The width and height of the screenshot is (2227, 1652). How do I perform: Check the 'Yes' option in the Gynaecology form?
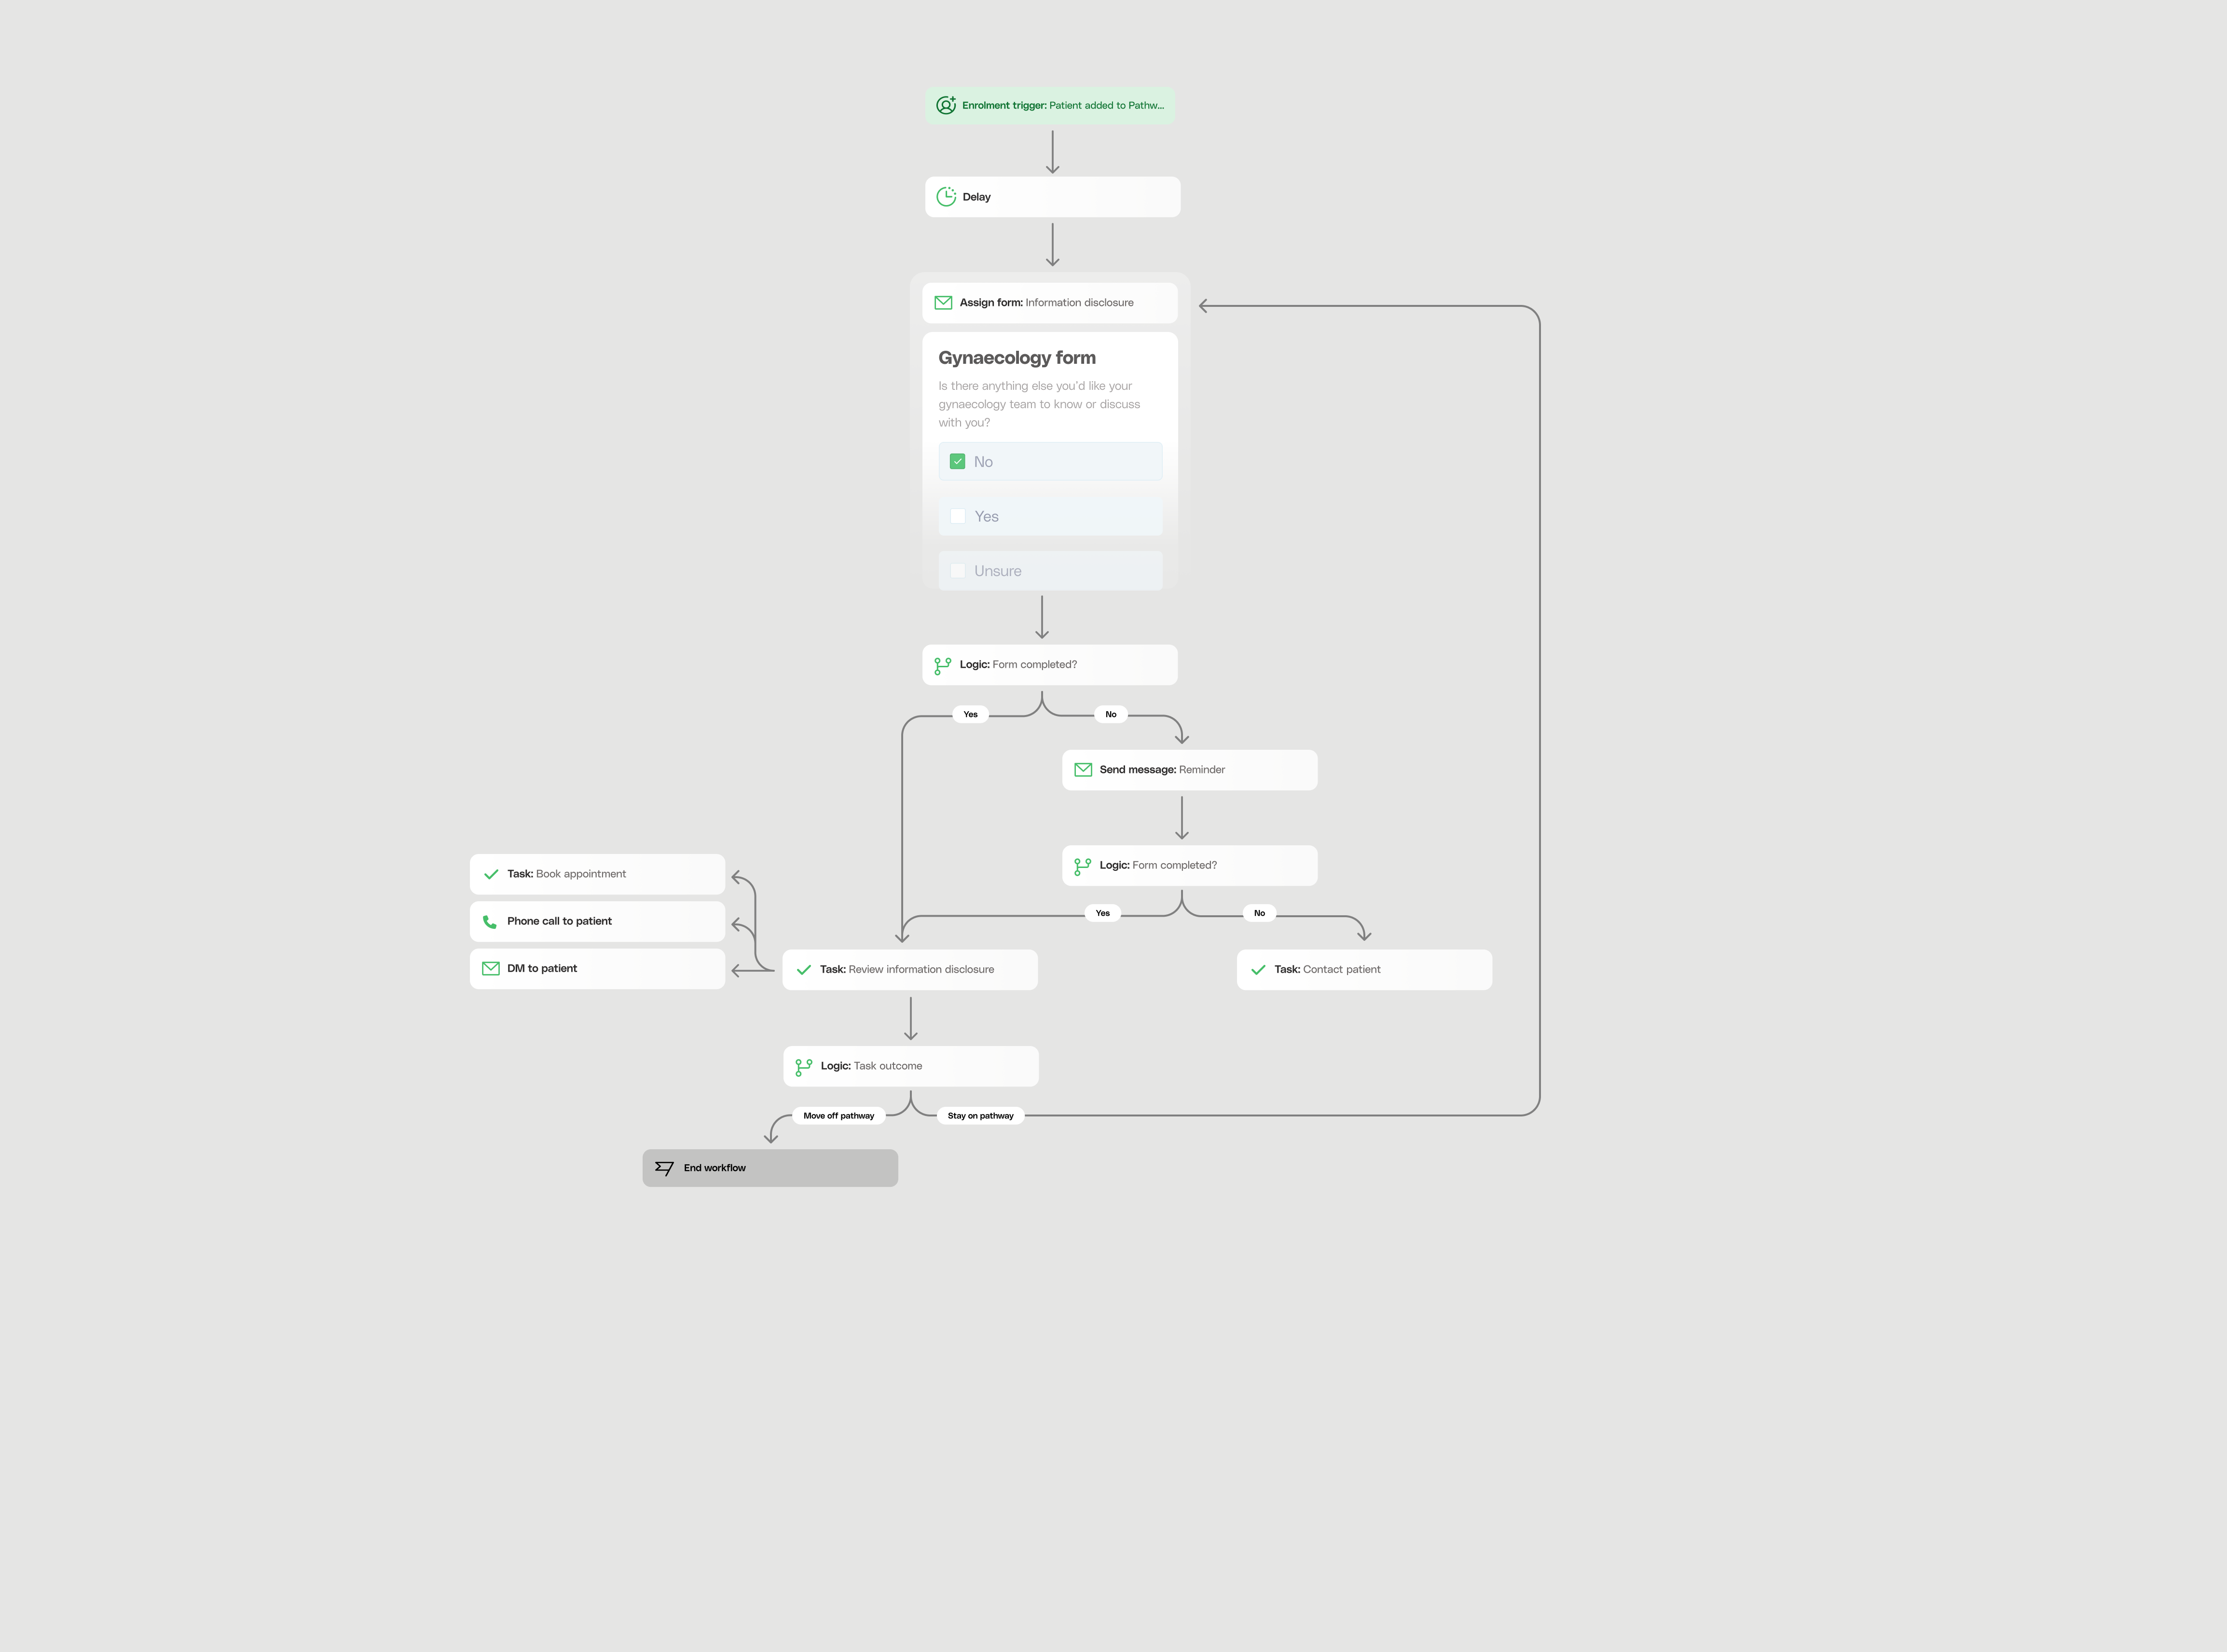(958, 516)
